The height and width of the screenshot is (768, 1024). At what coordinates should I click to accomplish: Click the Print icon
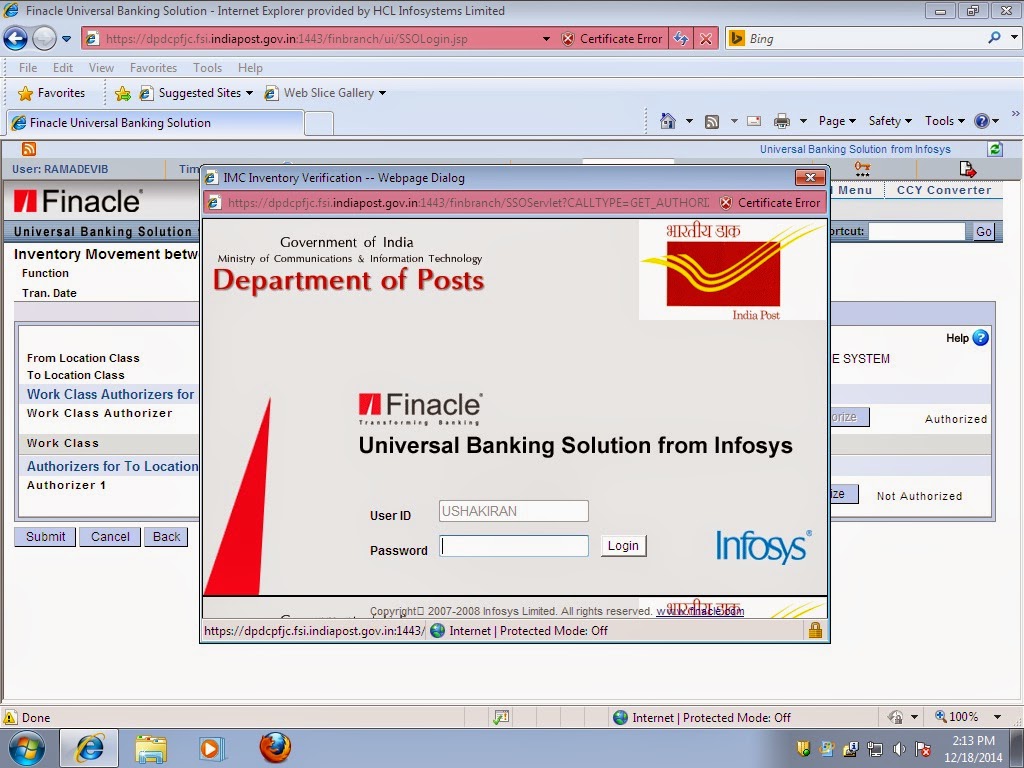(781, 120)
